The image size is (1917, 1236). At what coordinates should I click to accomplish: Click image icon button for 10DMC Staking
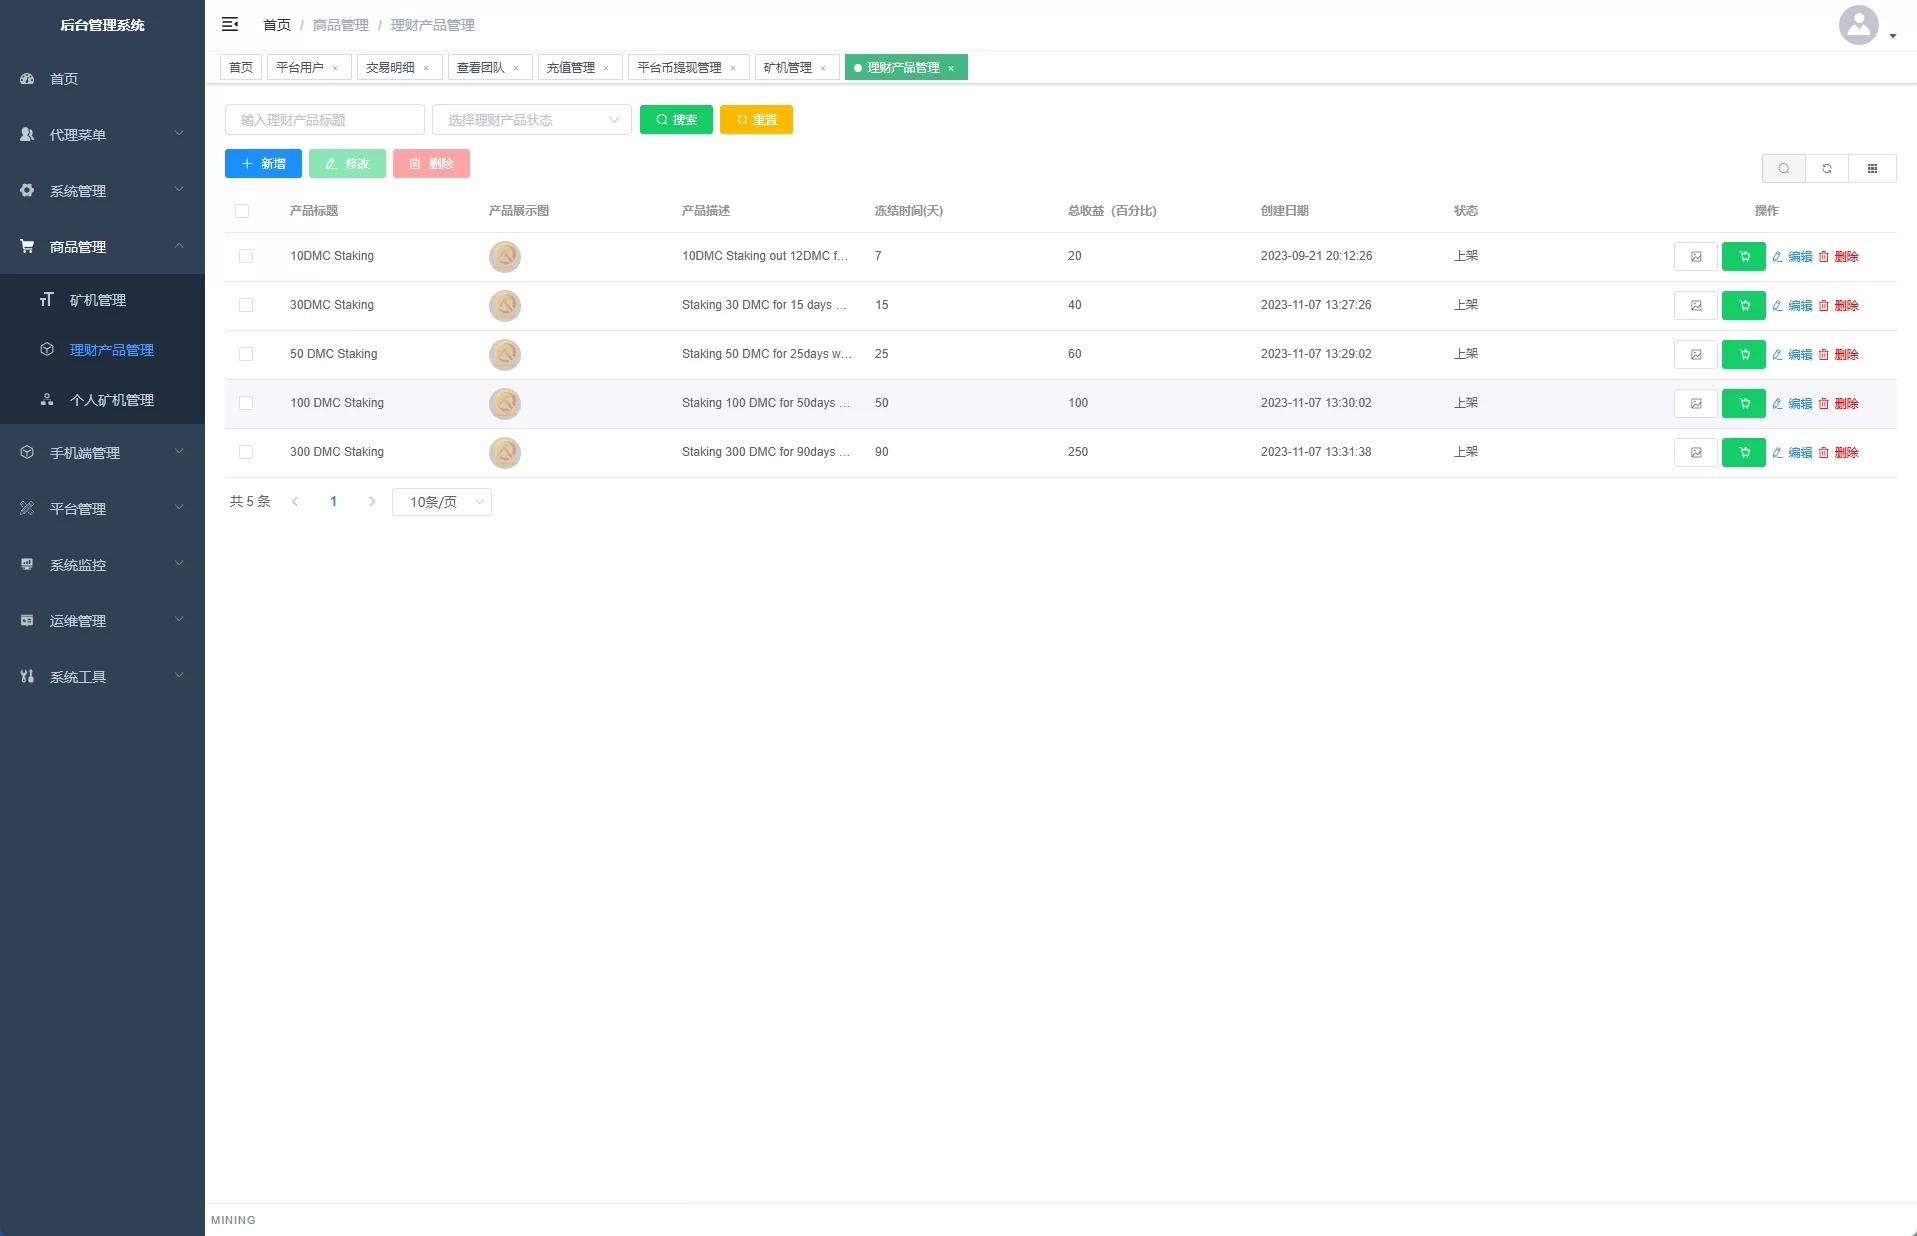(1695, 257)
